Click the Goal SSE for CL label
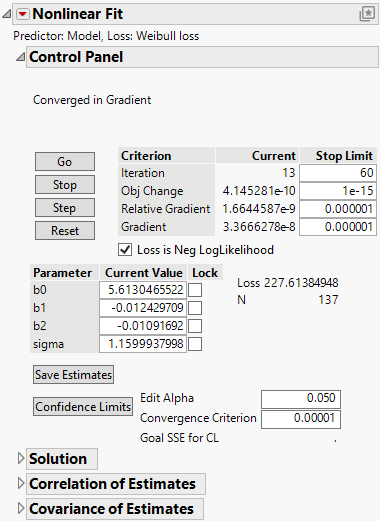The image size is (380, 521). click(179, 438)
